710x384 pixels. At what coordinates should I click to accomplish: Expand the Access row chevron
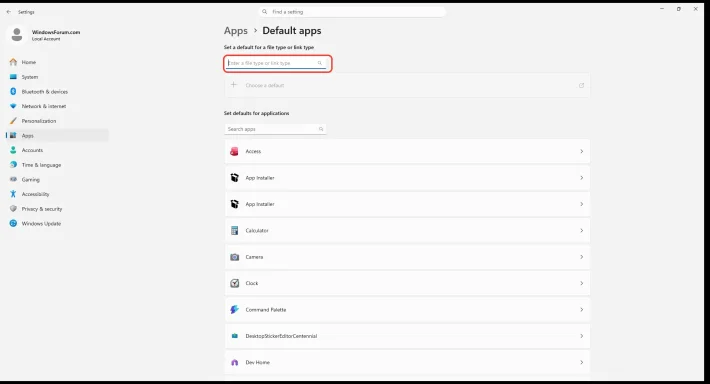click(581, 151)
